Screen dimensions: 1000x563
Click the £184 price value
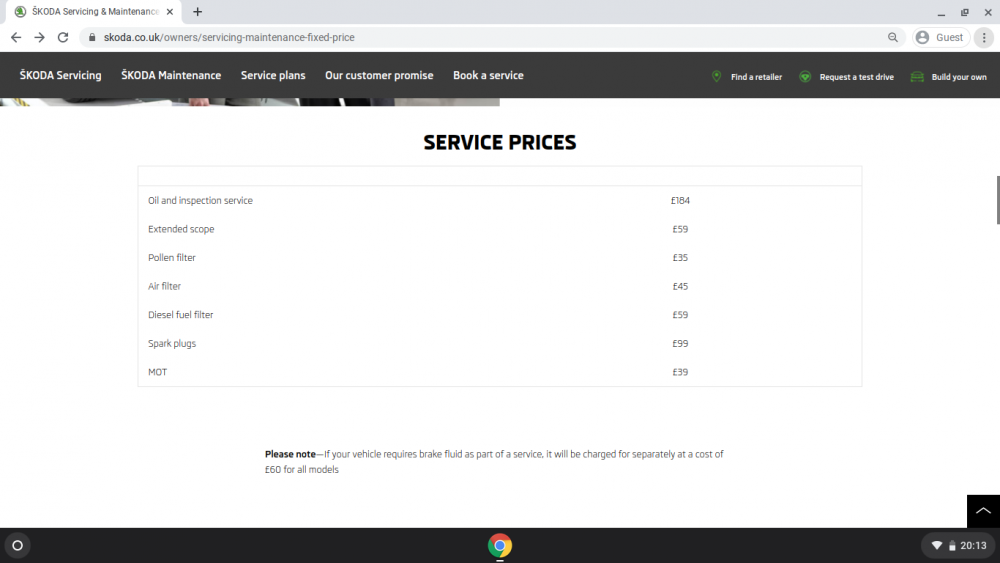680,200
